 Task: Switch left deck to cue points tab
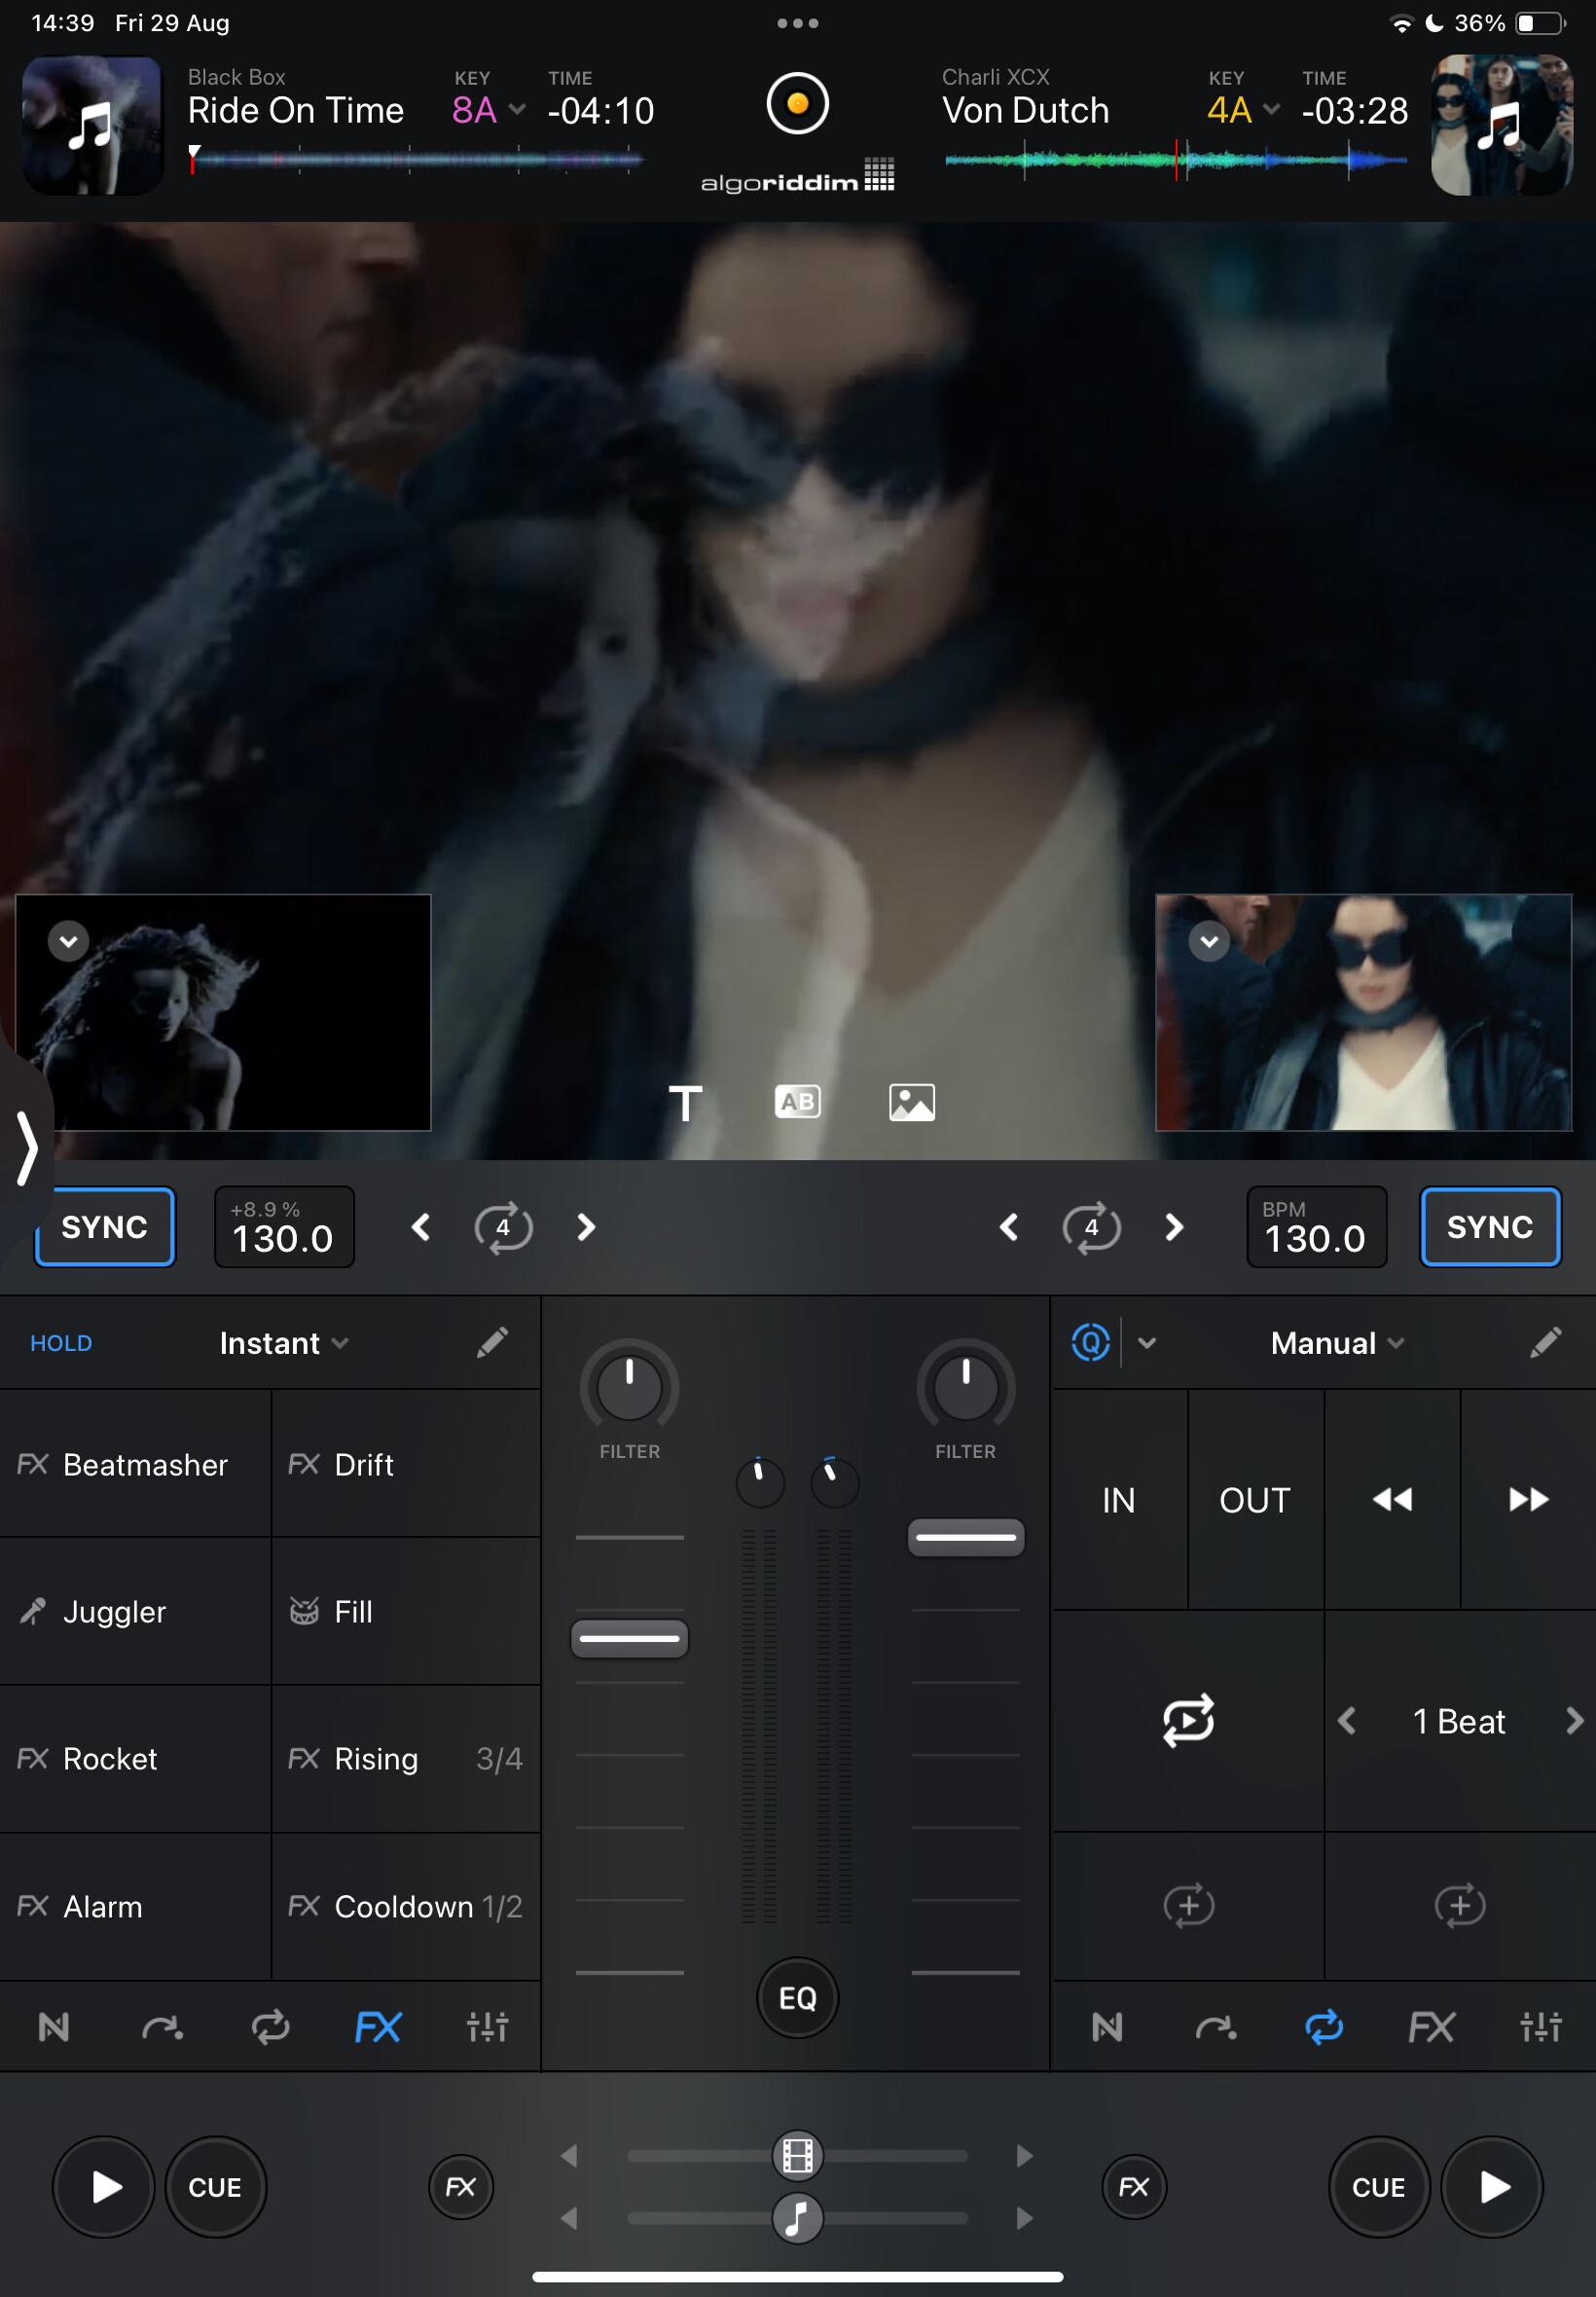click(x=162, y=2027)
